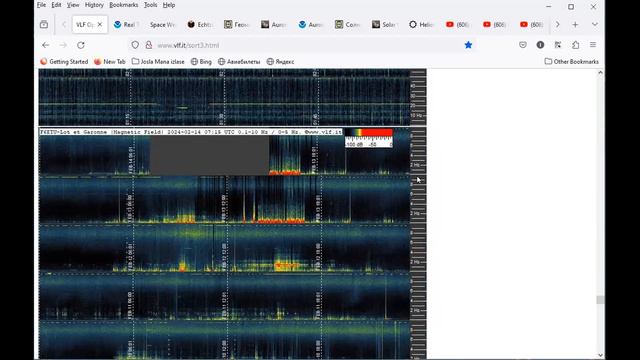Reload the current page
The width and height of the screenshot is (640, 360).
tap(81, 45)
